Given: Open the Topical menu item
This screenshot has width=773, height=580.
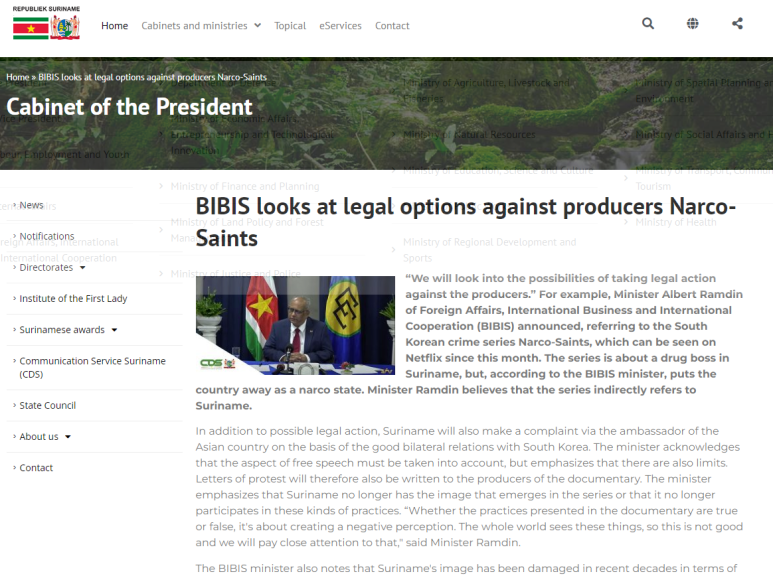Looking at the screenshot, I should (290, 26).
